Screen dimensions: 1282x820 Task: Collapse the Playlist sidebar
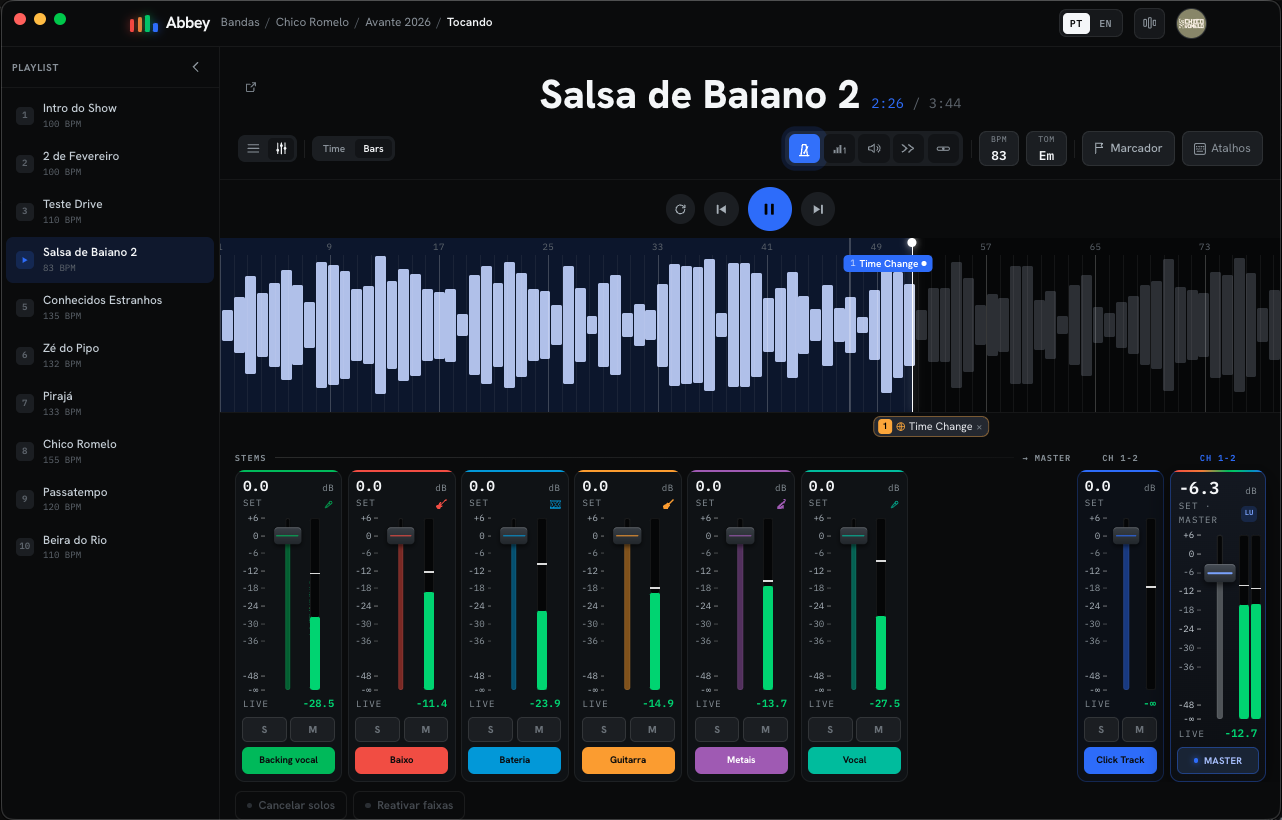click(x=196, y=67)
